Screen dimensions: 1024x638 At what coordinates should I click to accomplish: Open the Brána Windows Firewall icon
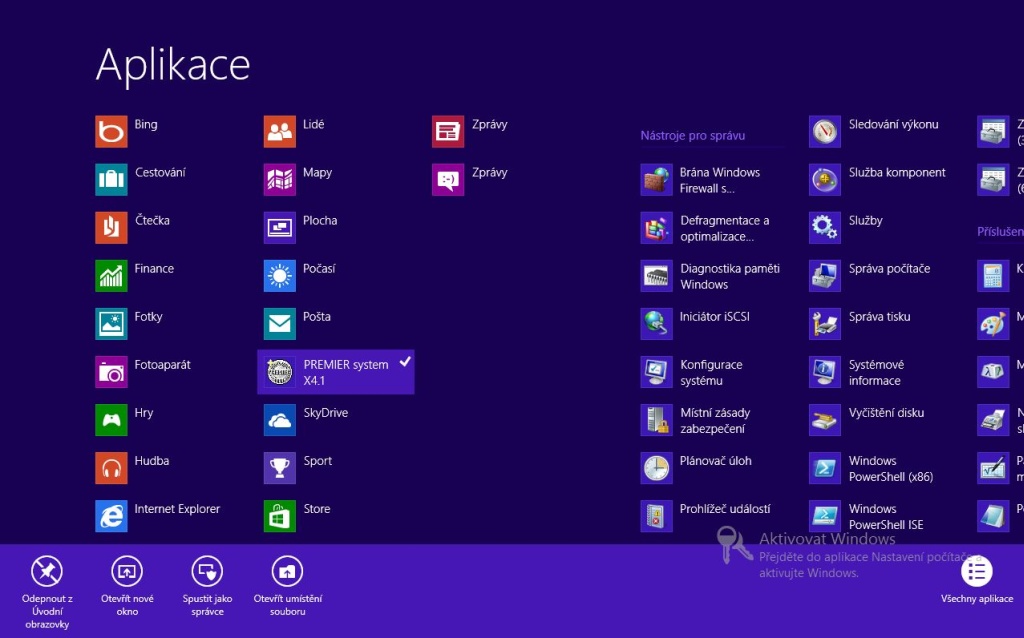point(656,180)
